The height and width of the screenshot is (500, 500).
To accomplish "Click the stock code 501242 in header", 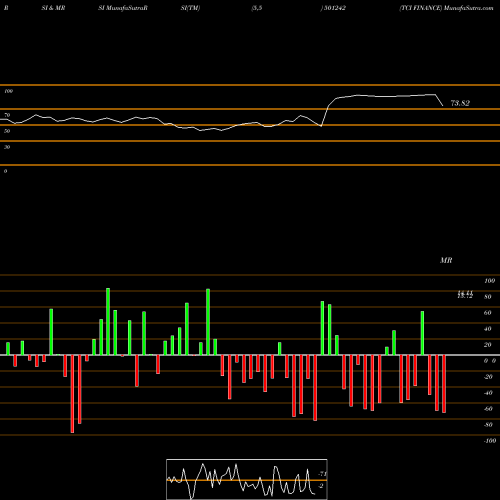I will coord(334,8).
